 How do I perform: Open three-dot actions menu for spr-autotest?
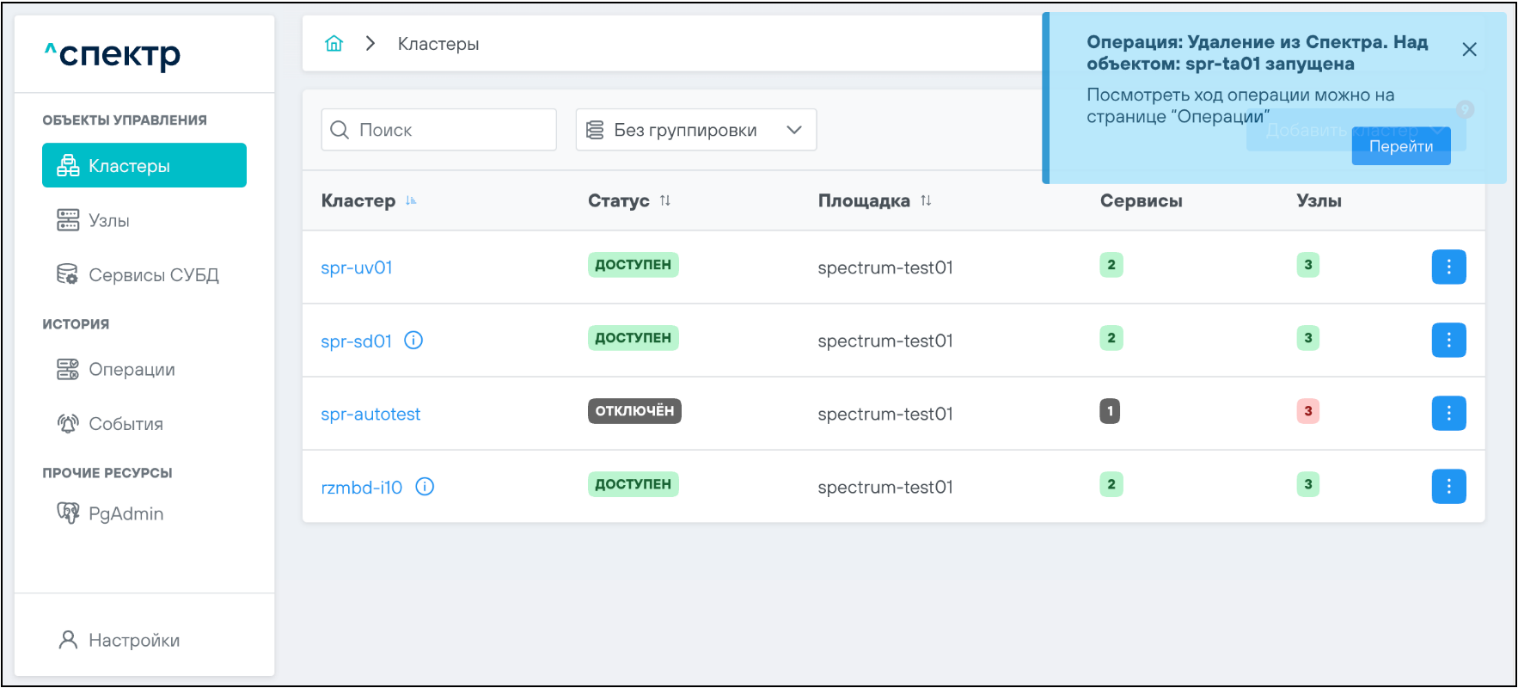(x=1448, y=413)
